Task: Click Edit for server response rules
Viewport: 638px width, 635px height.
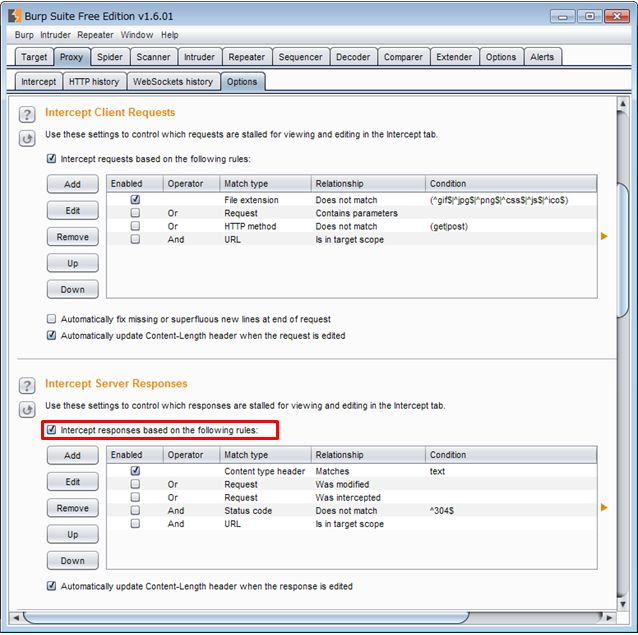Action: point(72,482)
